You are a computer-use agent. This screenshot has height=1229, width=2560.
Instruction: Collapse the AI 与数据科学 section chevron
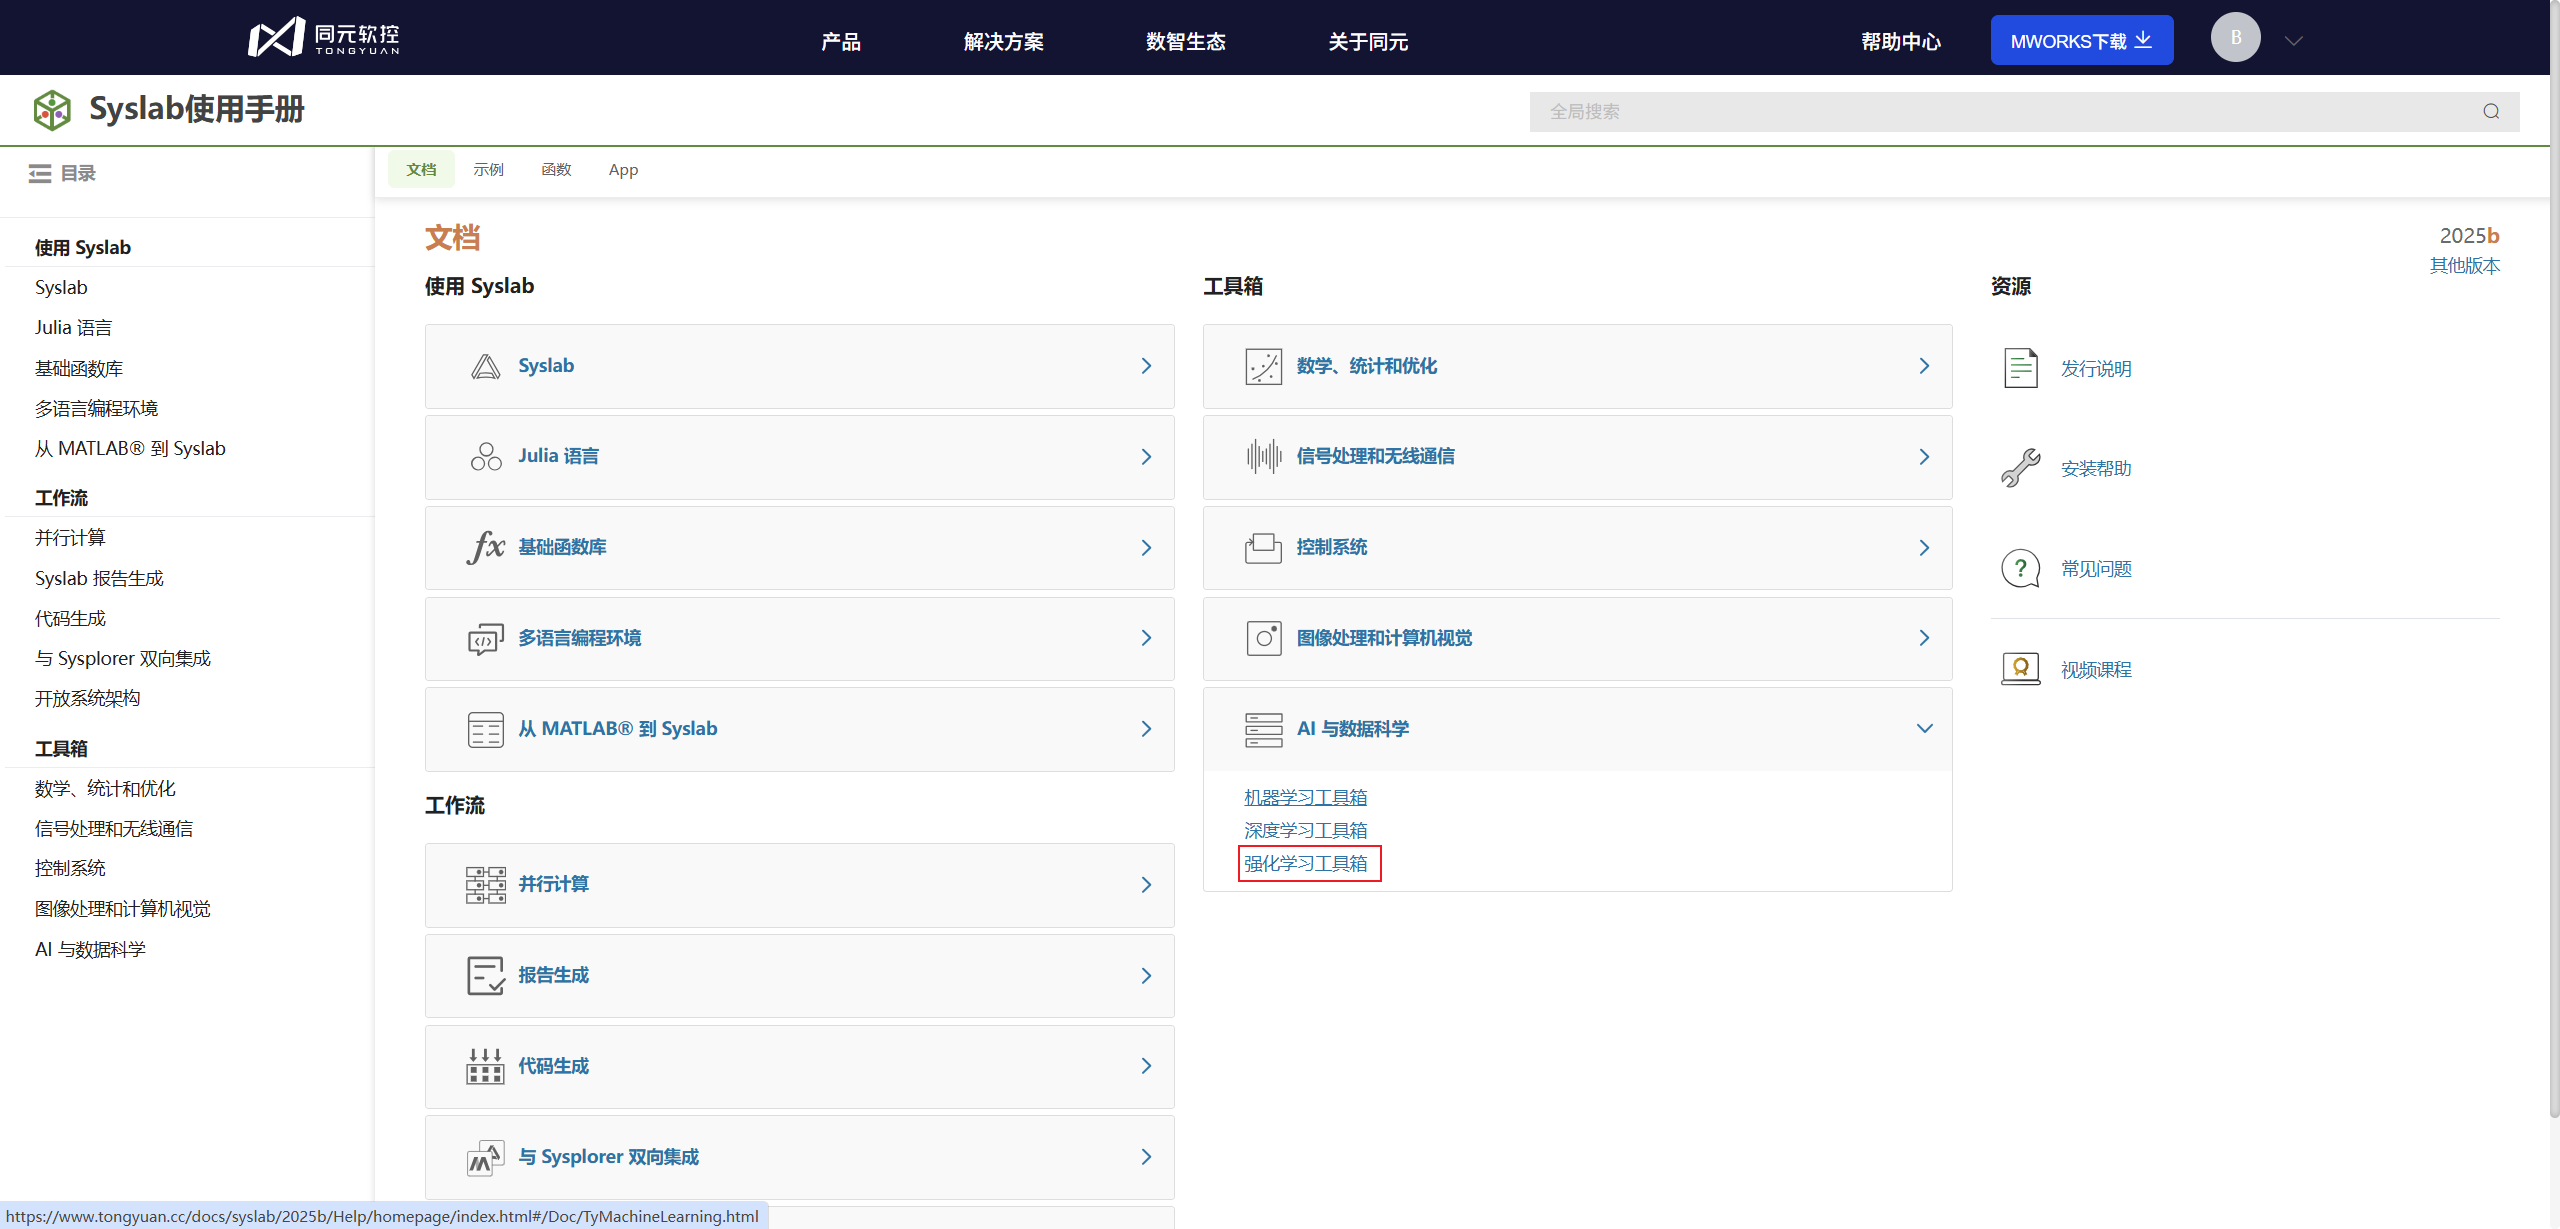point(1924,728)
